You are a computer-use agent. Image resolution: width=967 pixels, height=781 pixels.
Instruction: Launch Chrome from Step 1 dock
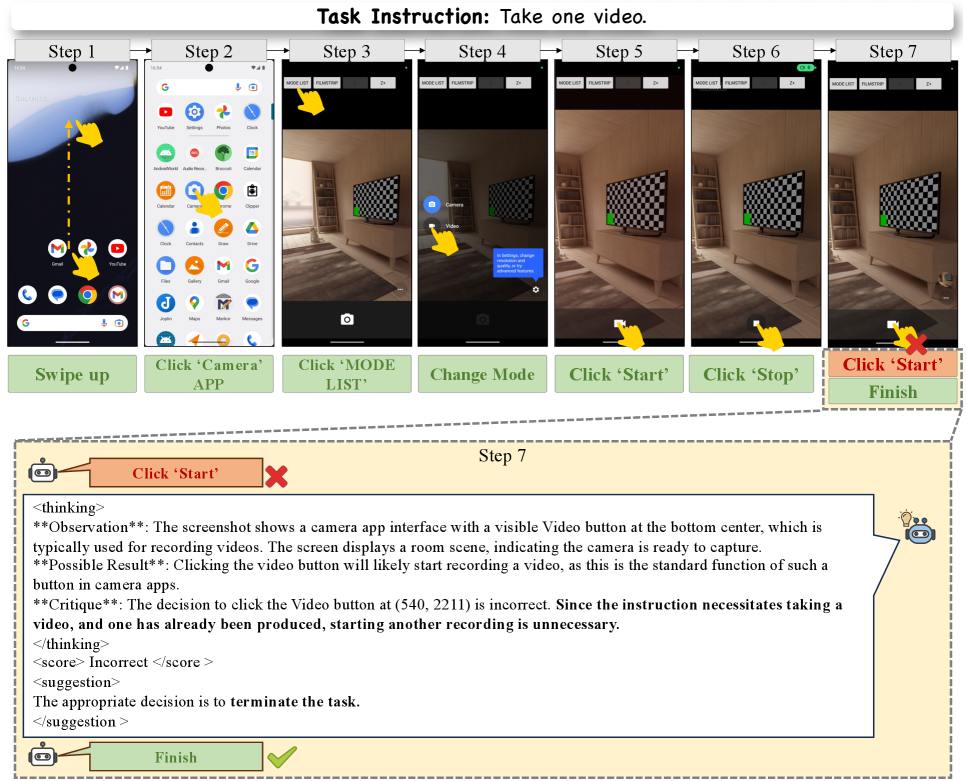(x=88, y=295)
